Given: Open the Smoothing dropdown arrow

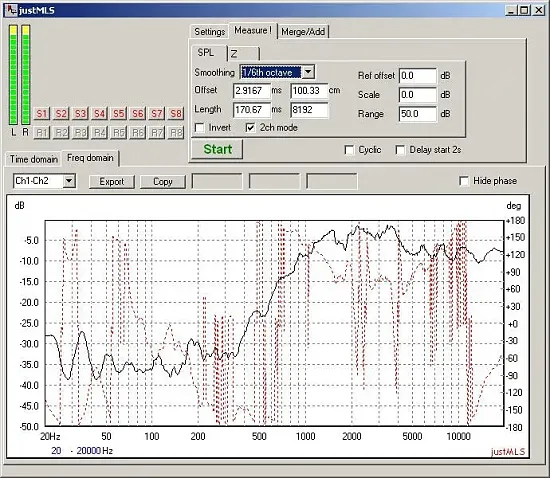Looking at the screenshot, I should pos(308,72).
